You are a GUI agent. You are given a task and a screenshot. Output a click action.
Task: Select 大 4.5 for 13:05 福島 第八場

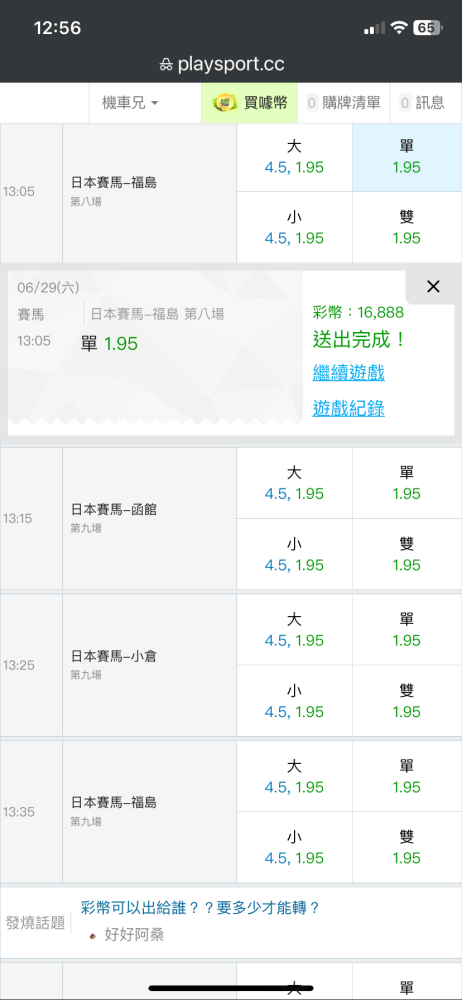(x=294, y=157)
